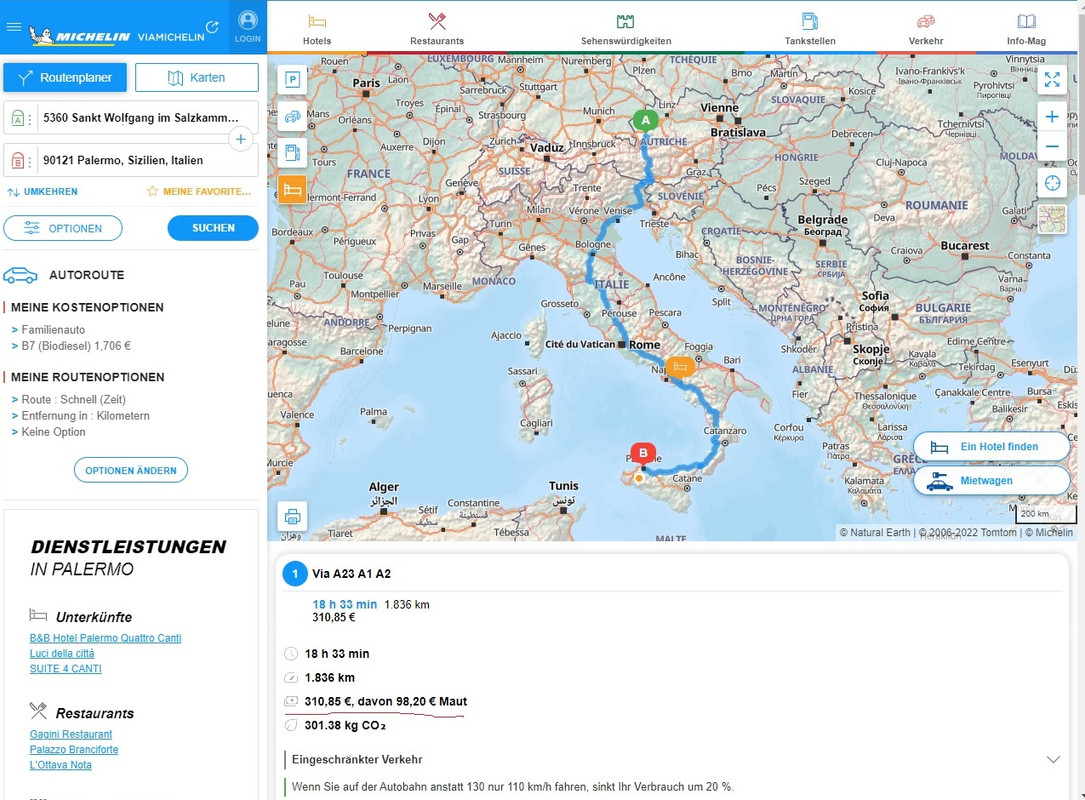Image resolution: width=1085 pixels, height=800 pixels.
Task: Click B7 (Biodiesel) 1,706 € option
Action: point(75,346)
